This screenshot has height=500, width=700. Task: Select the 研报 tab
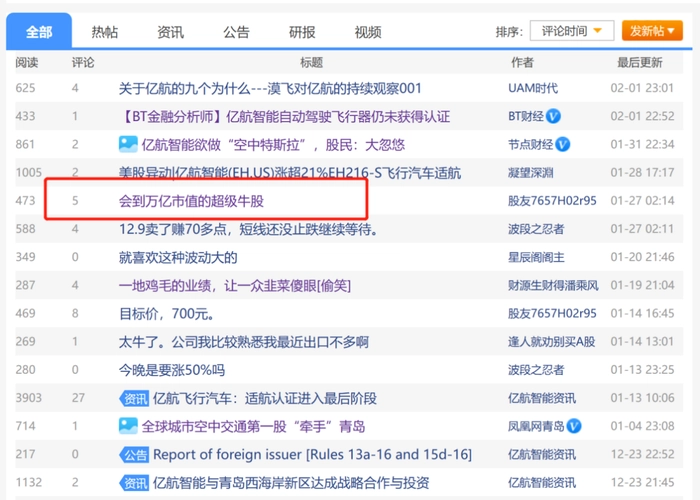pos(302,32)
